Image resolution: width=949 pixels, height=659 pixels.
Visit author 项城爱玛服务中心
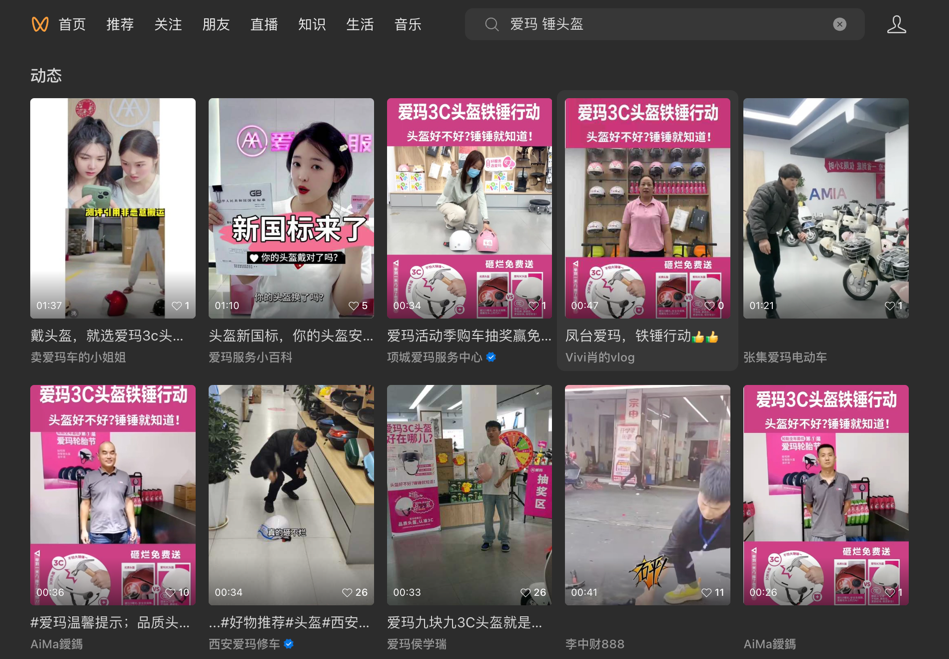tap(435, 357)
